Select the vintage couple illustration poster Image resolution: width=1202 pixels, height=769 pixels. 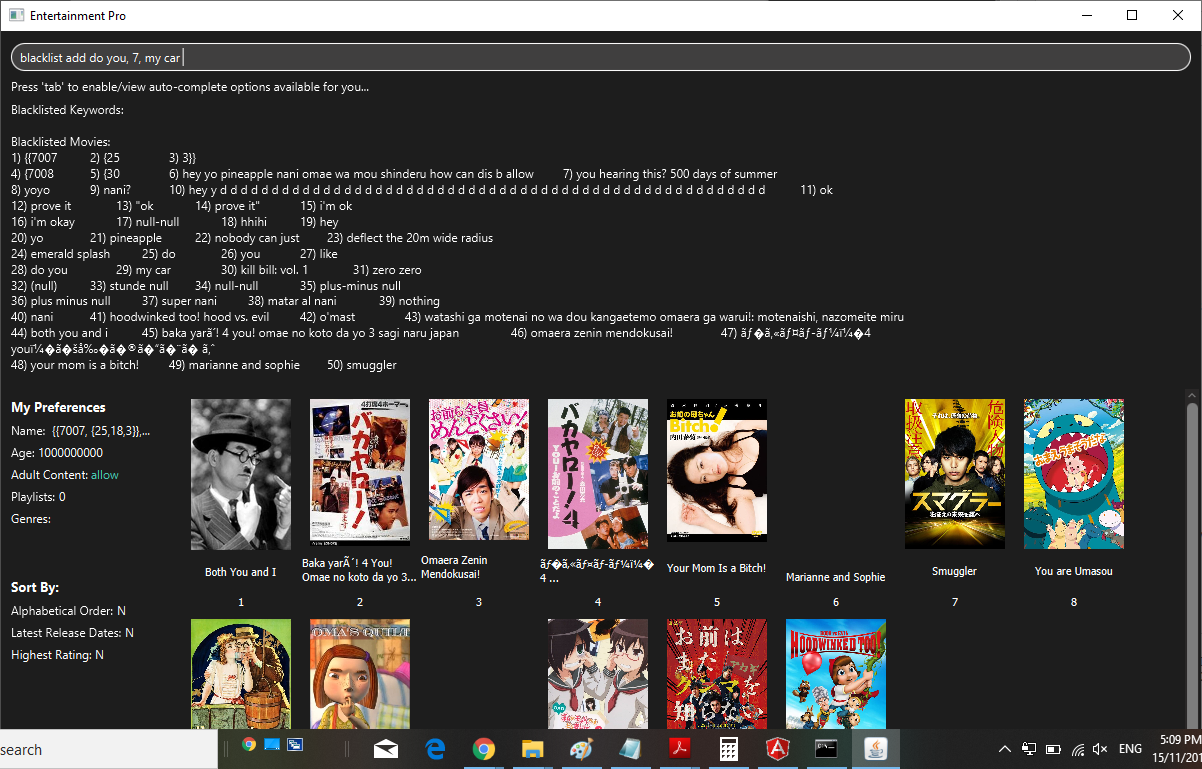pyautogui.click(x=241, y=674)
